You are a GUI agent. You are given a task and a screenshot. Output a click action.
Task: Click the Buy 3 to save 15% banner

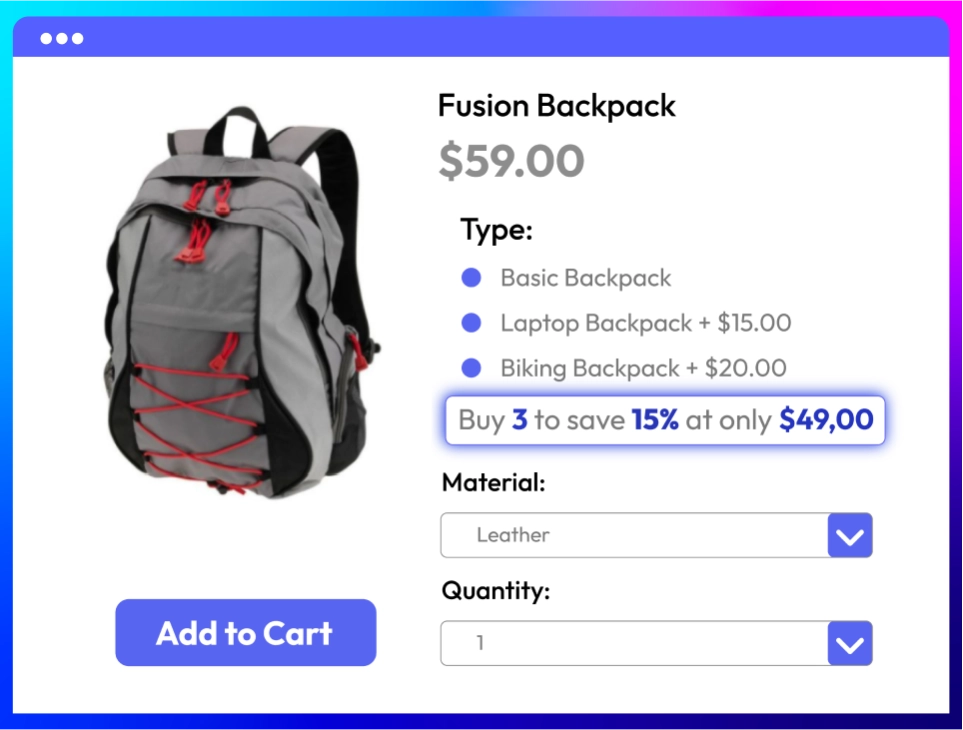click(x=665, y=421)
